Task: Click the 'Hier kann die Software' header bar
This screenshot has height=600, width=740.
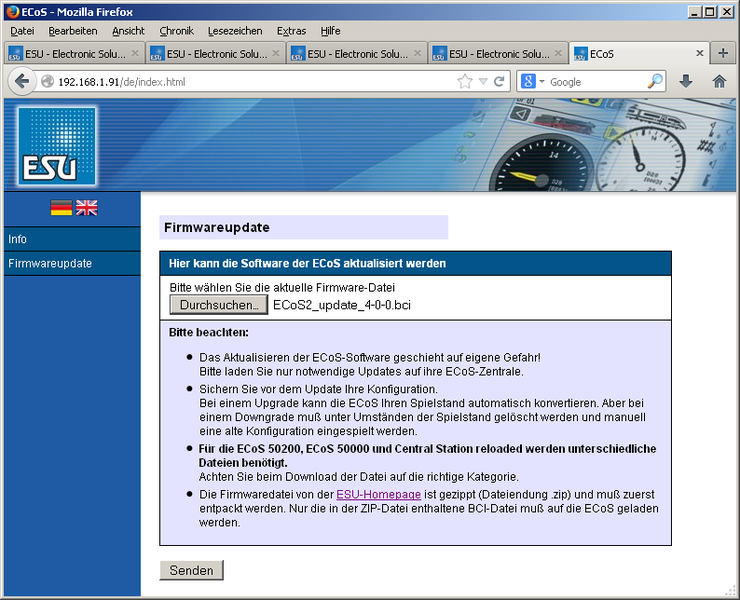Action: point(415,263)
